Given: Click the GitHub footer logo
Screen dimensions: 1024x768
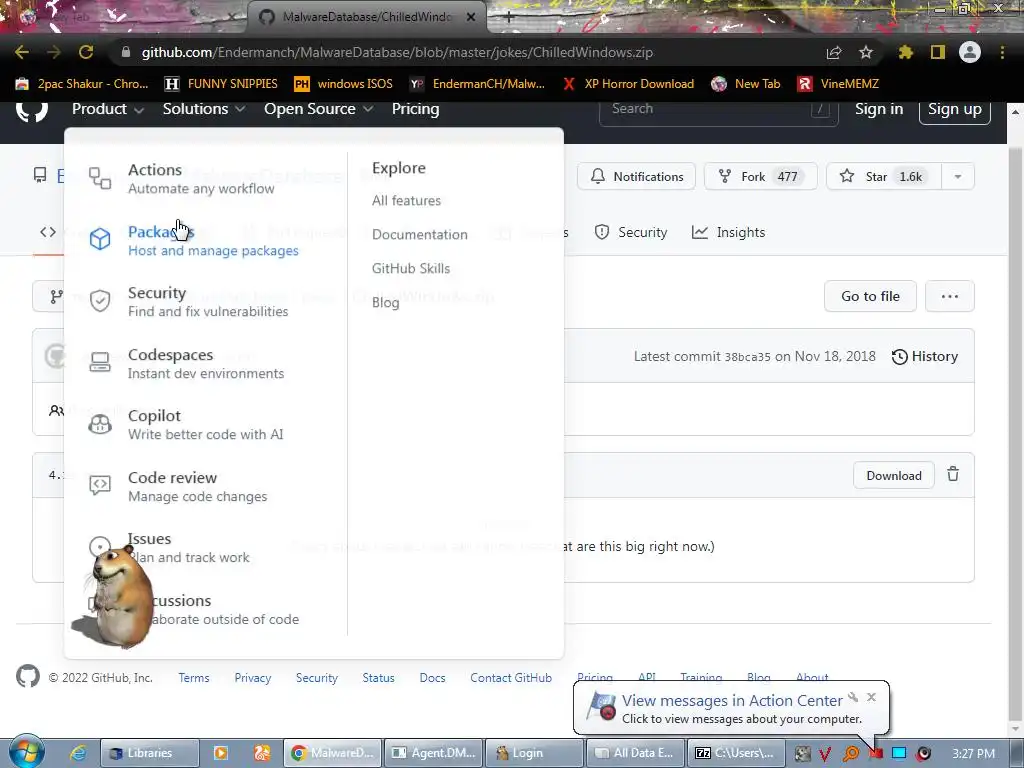Looking at the screenshot, I should pyautogui.click(x=27, y=677).
